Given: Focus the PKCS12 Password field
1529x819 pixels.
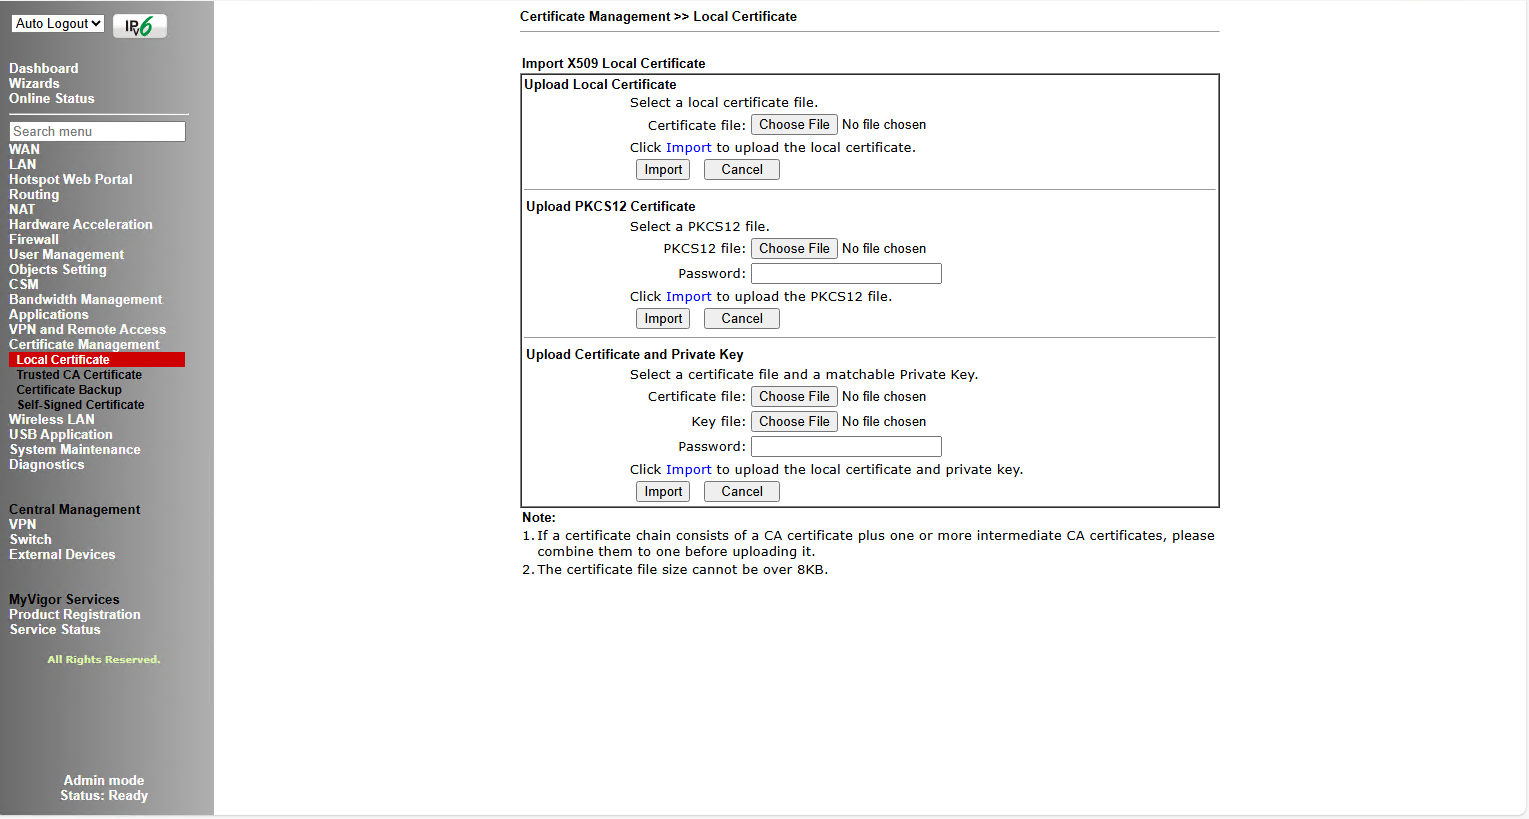Looking at the screenshot, I should pos(846,274).
